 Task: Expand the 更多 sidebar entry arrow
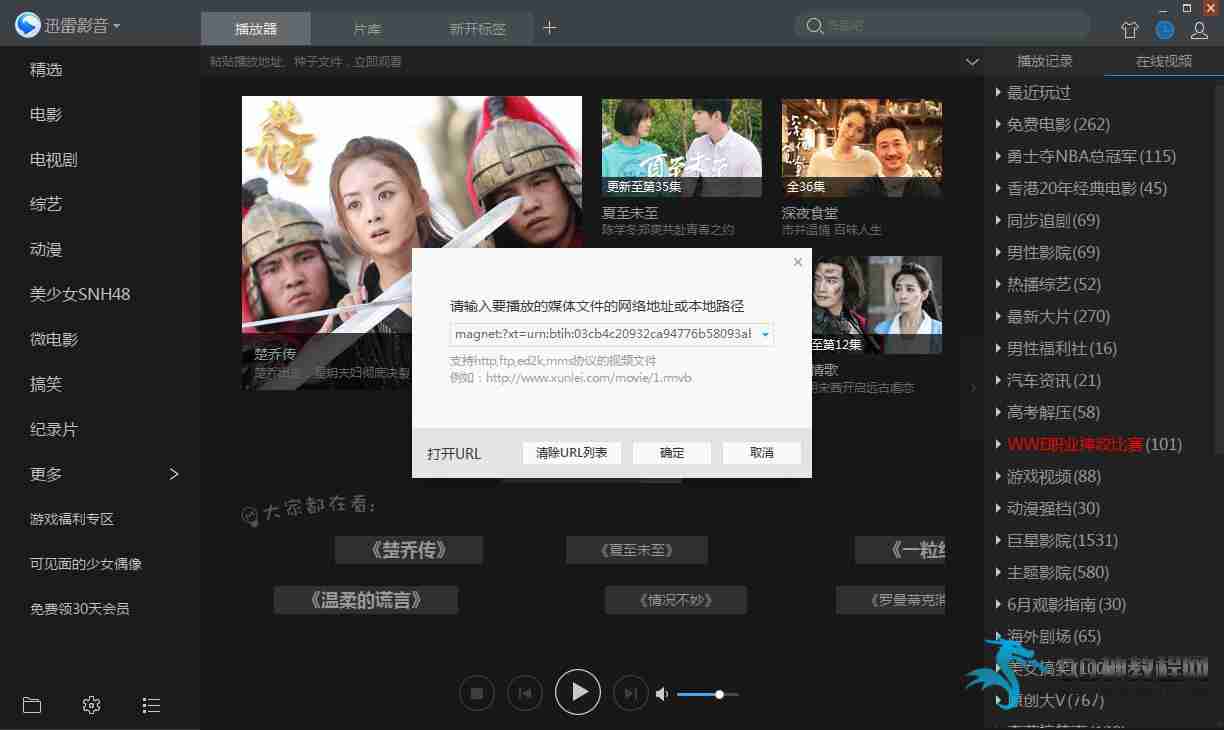click(174, 474)
